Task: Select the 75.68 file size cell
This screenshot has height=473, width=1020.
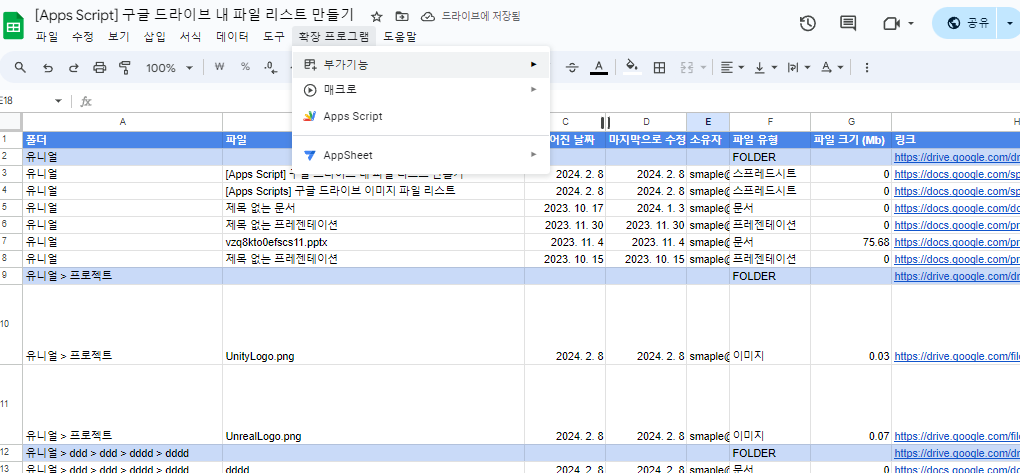Action: 851,242
